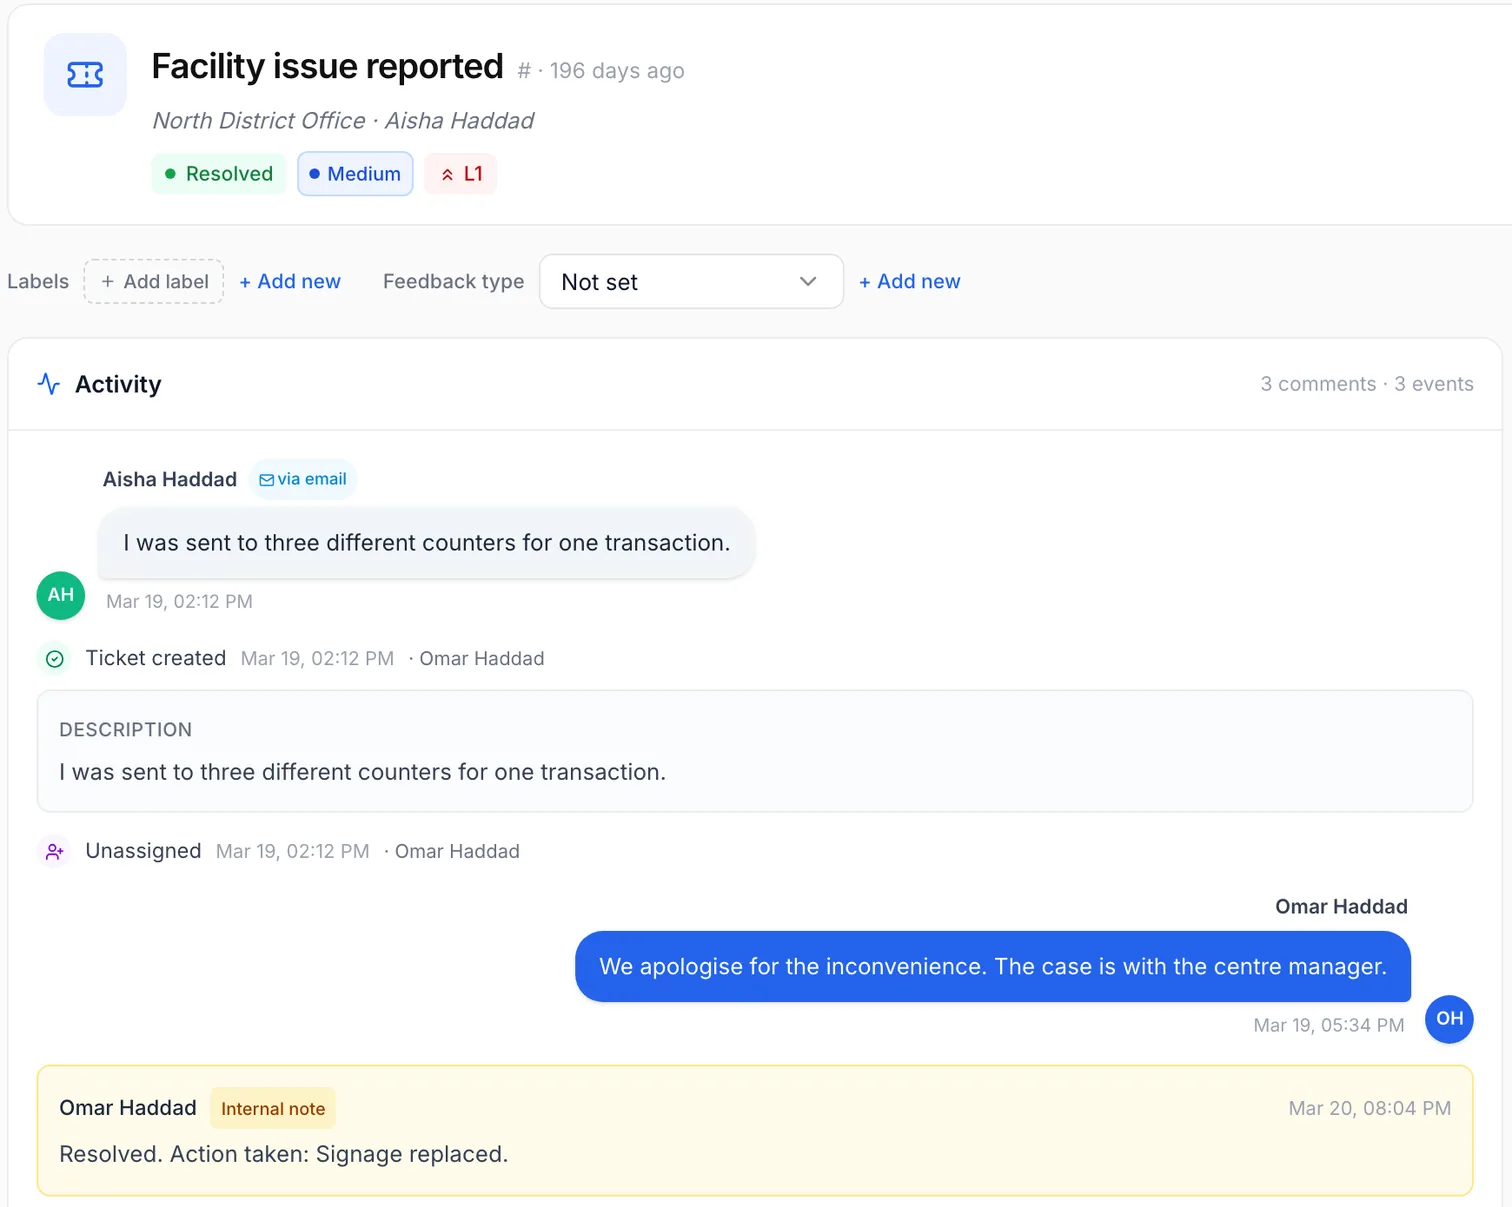Click the title Facility issue reported
Viewport: 1512px width, 1207px height.
coord(327,67)
